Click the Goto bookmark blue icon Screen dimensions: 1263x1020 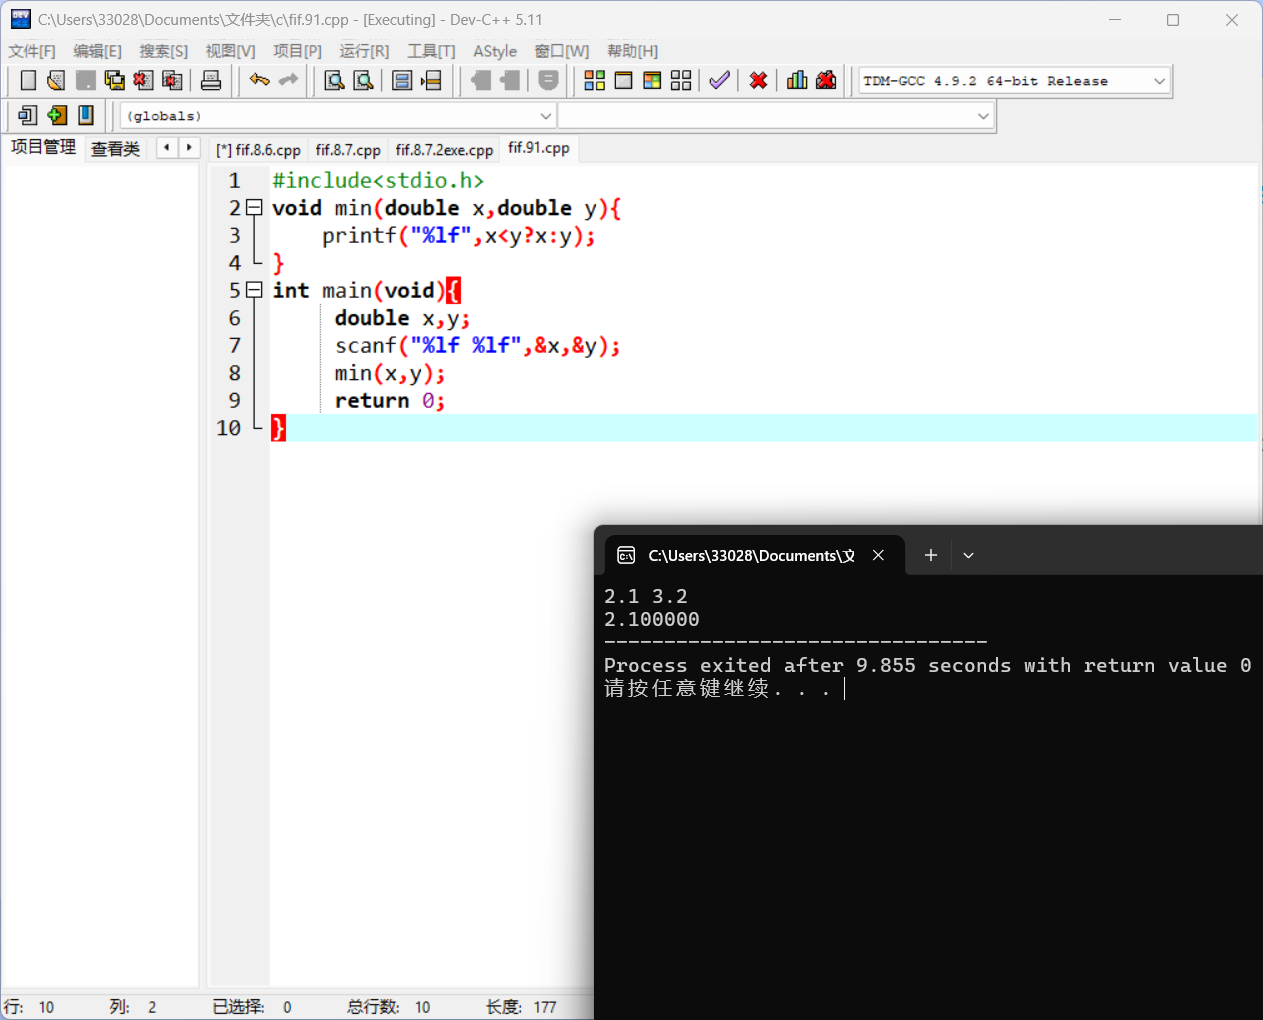pos(86,116)
